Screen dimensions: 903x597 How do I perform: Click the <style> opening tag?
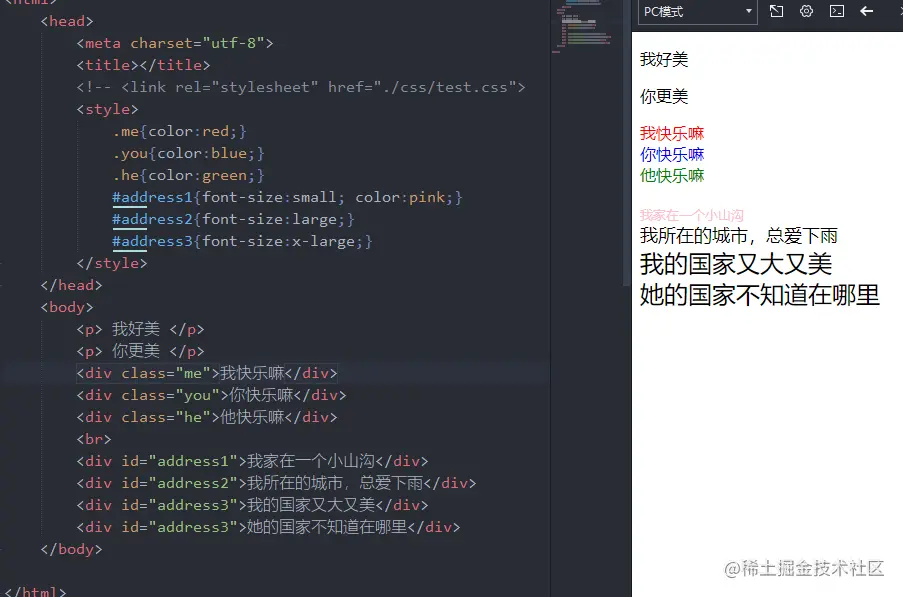click(x=107, y=109)
